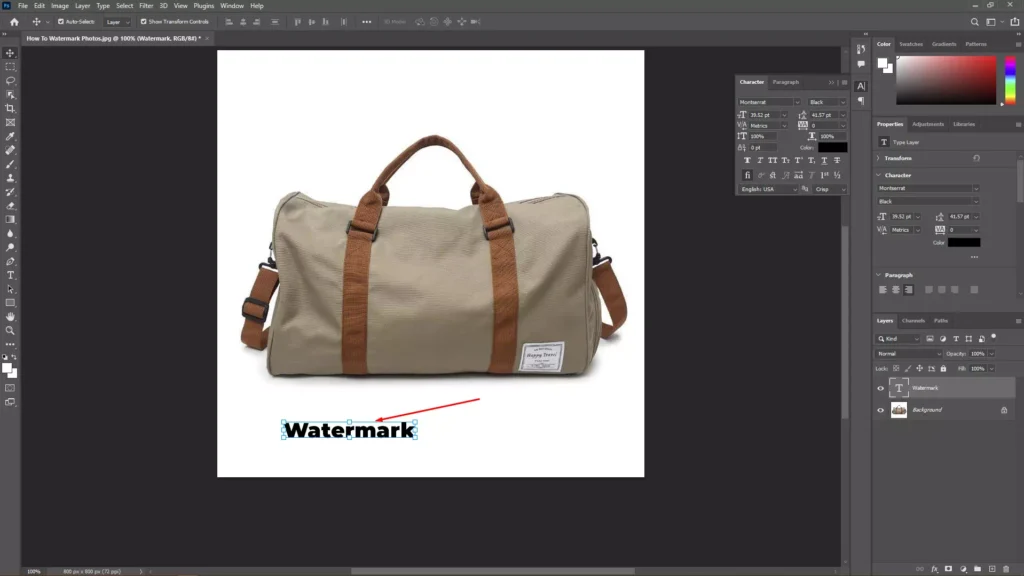Click the options bar three-dots more button

tap(366, 22)
